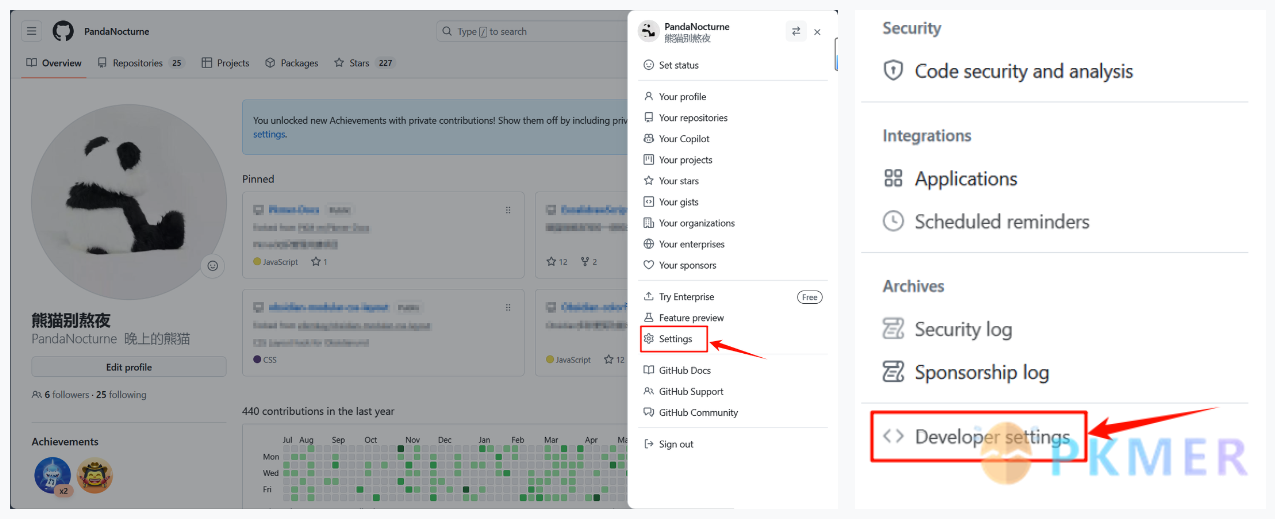Screen dimensions: 1275x519
Task: Choose Your gists menu entry
Action: pyautogui.click(x=678, y=202)
